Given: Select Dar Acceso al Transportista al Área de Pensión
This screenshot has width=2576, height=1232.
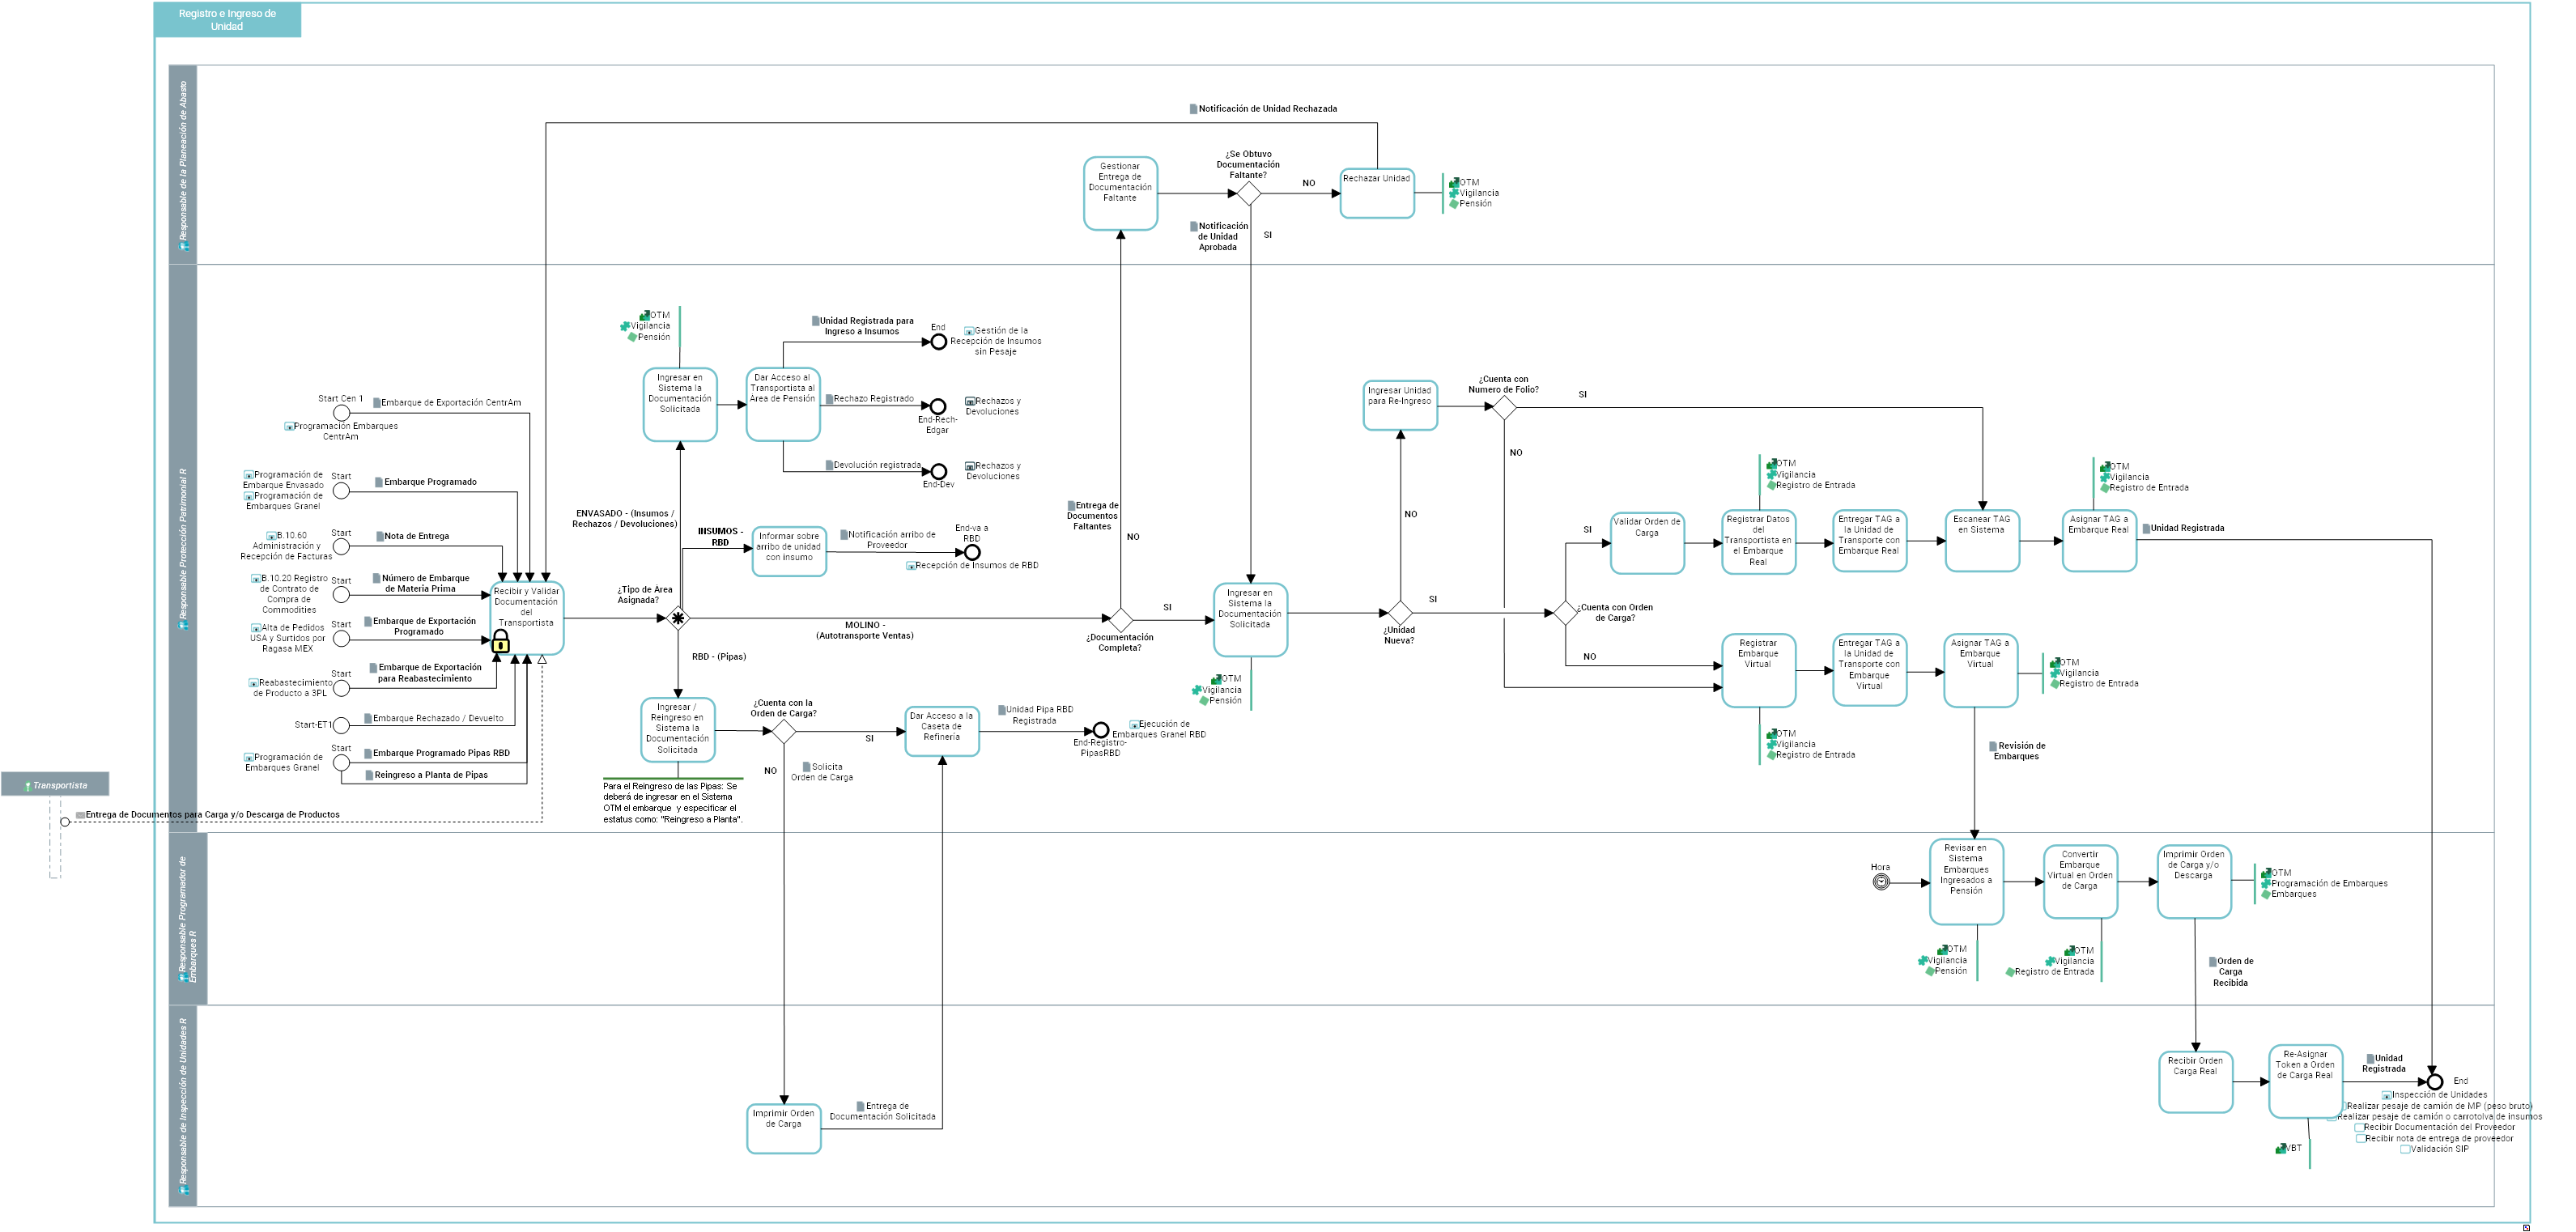Looking at the screenshot, I should [783, 404].
